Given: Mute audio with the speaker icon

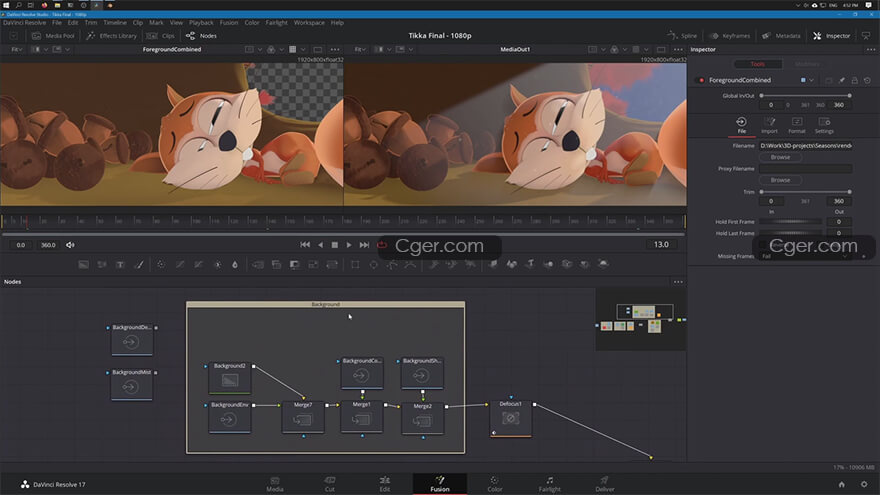Looking at the screenshot, I should click(70, 245).
